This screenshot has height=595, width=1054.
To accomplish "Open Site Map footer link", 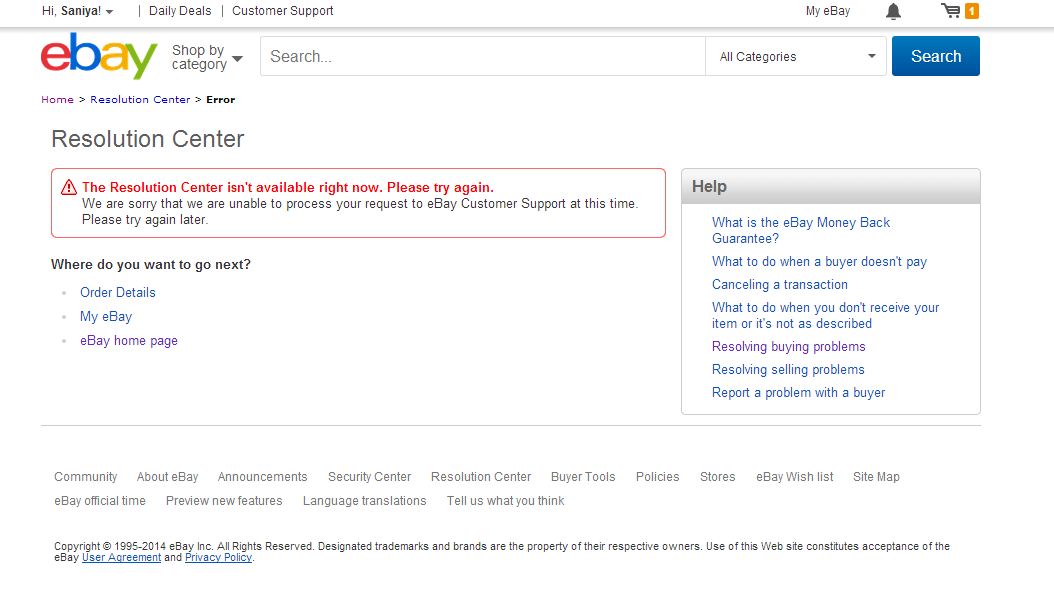I will [x=876, y=477].
